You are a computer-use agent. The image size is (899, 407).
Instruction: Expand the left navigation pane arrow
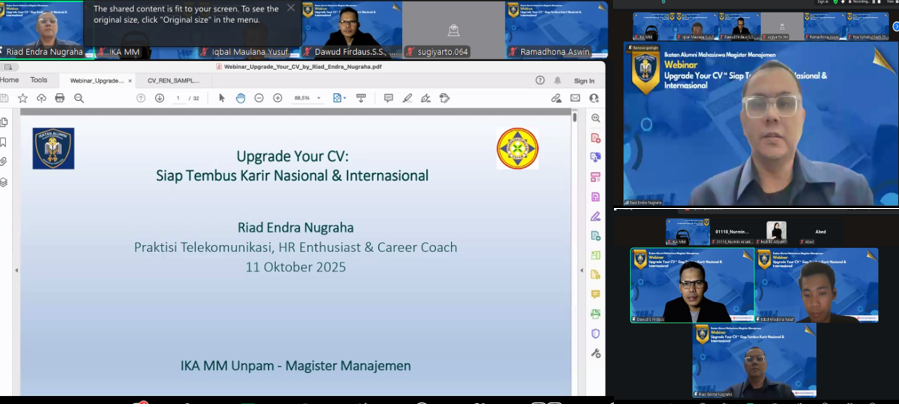(x=16, y=270)
